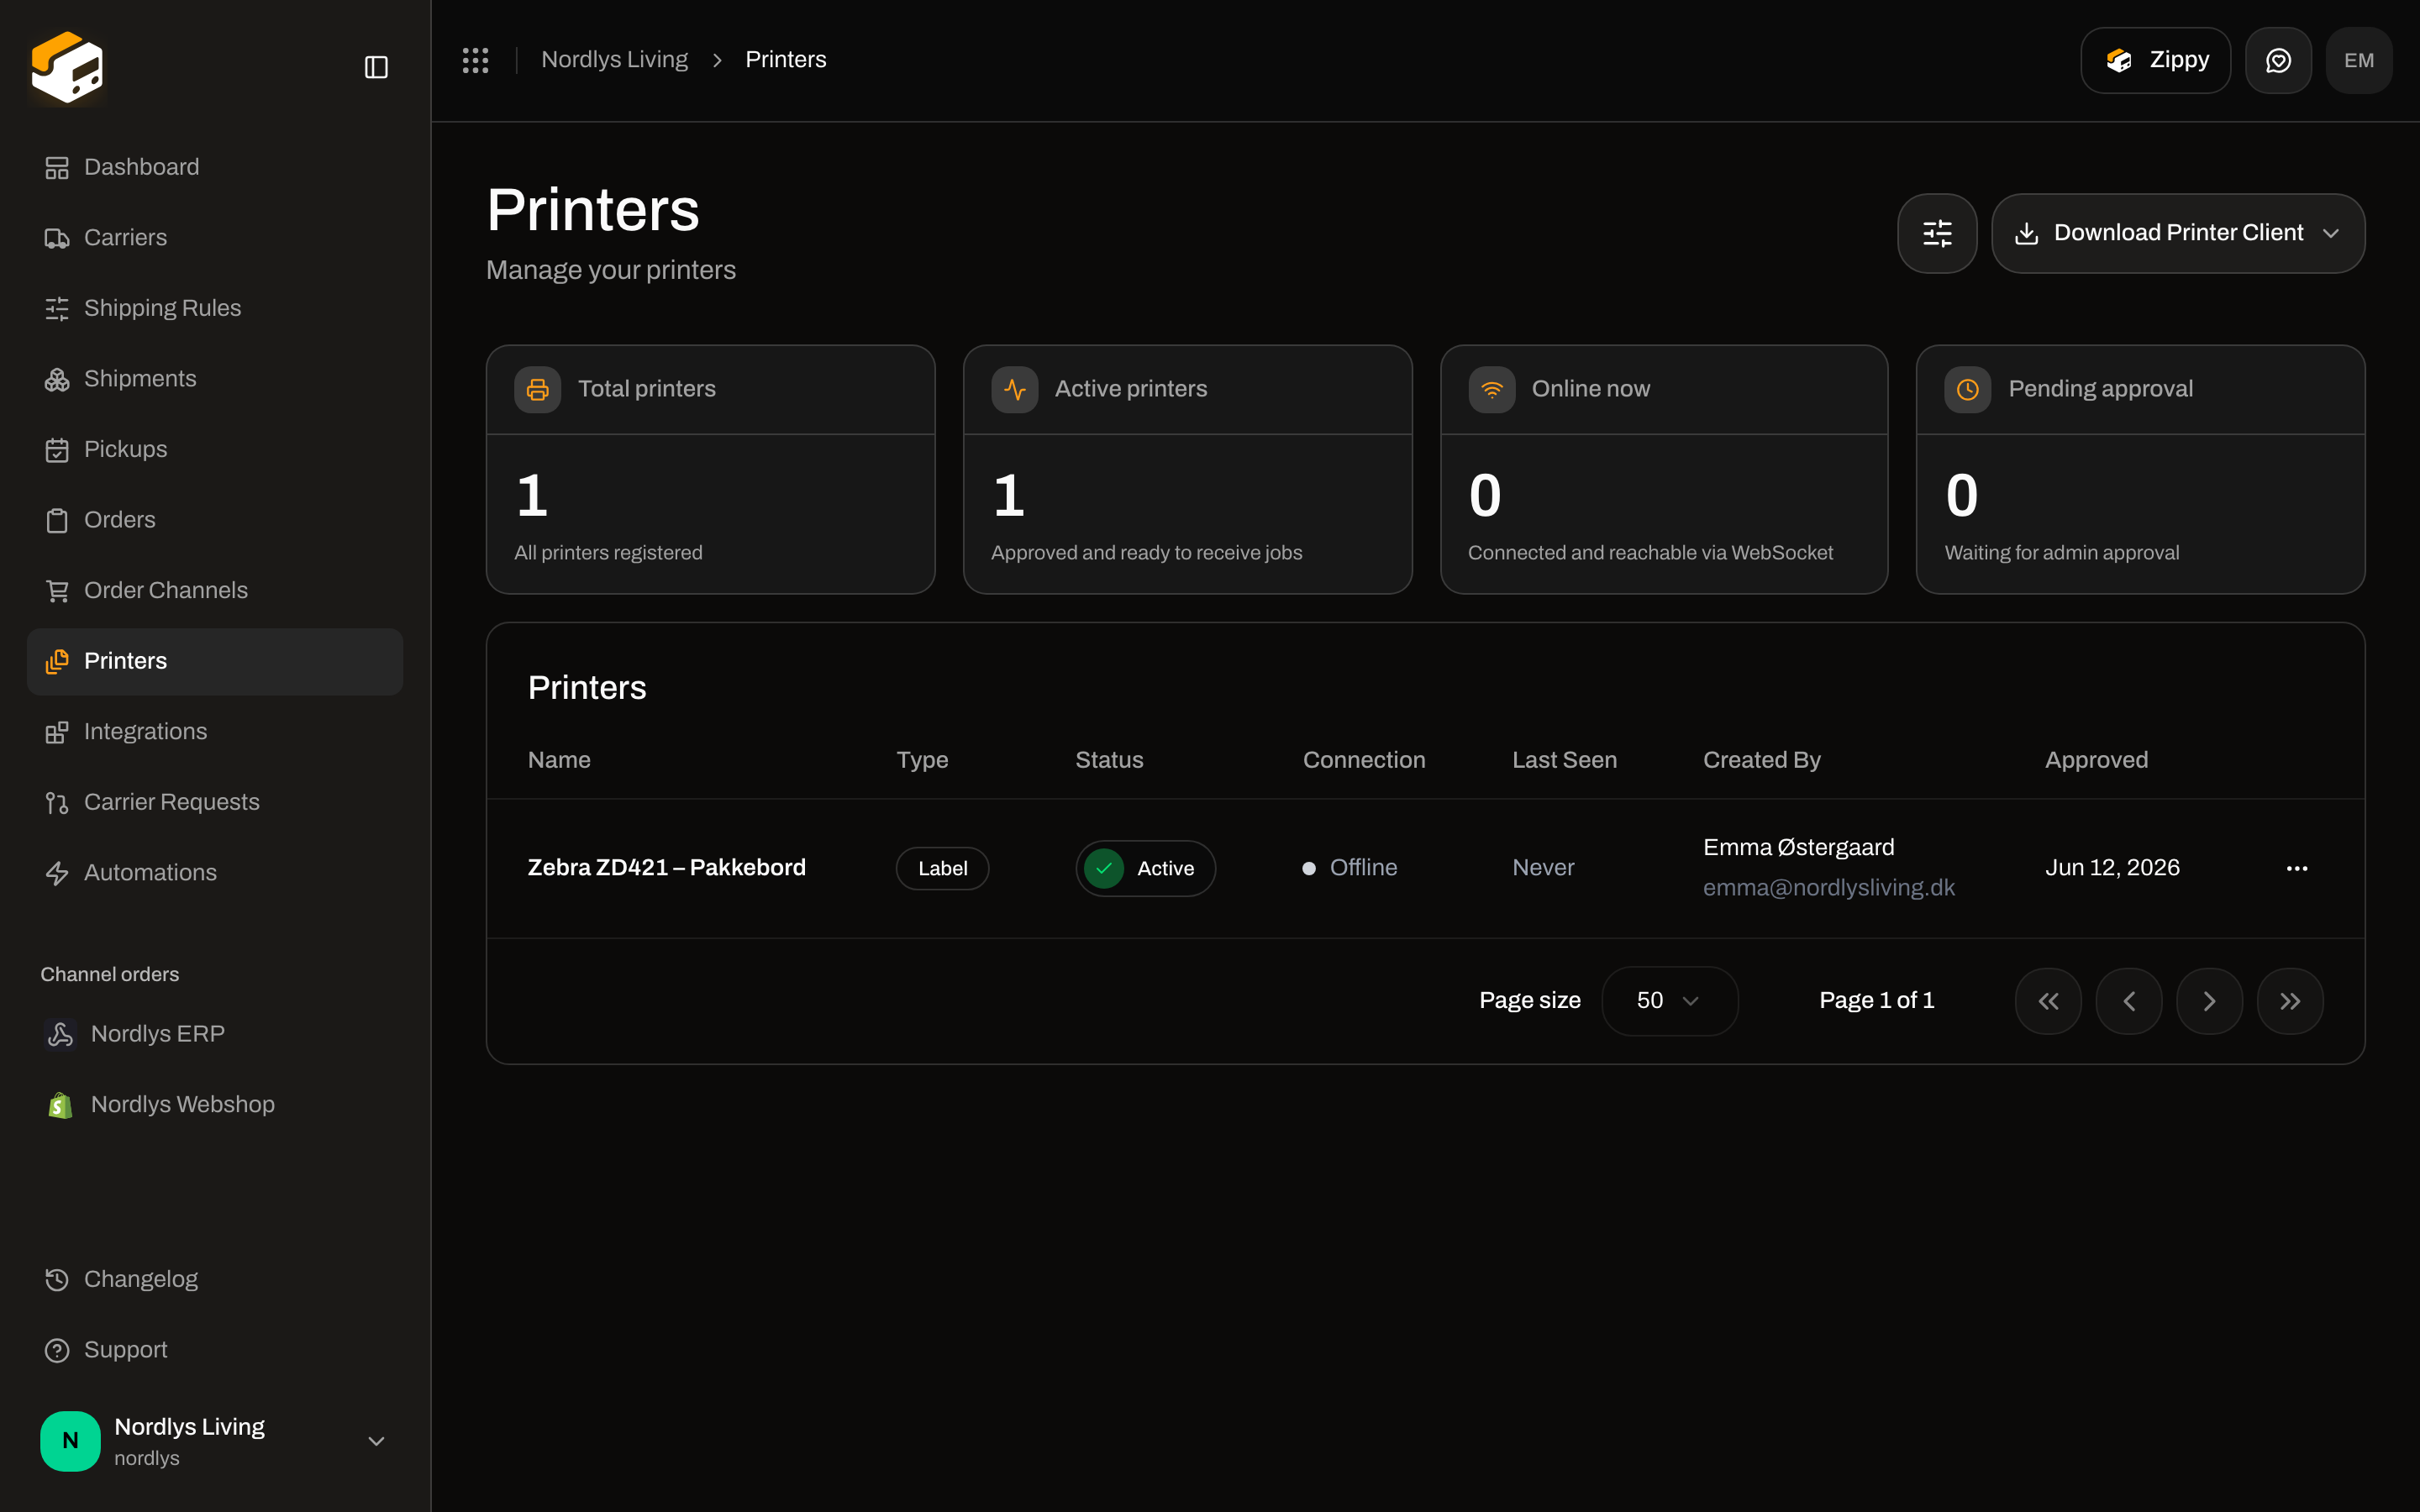Open Support page
Image resolution: width=2420 pixels, height=1512 pixels.
(214, 1350)
